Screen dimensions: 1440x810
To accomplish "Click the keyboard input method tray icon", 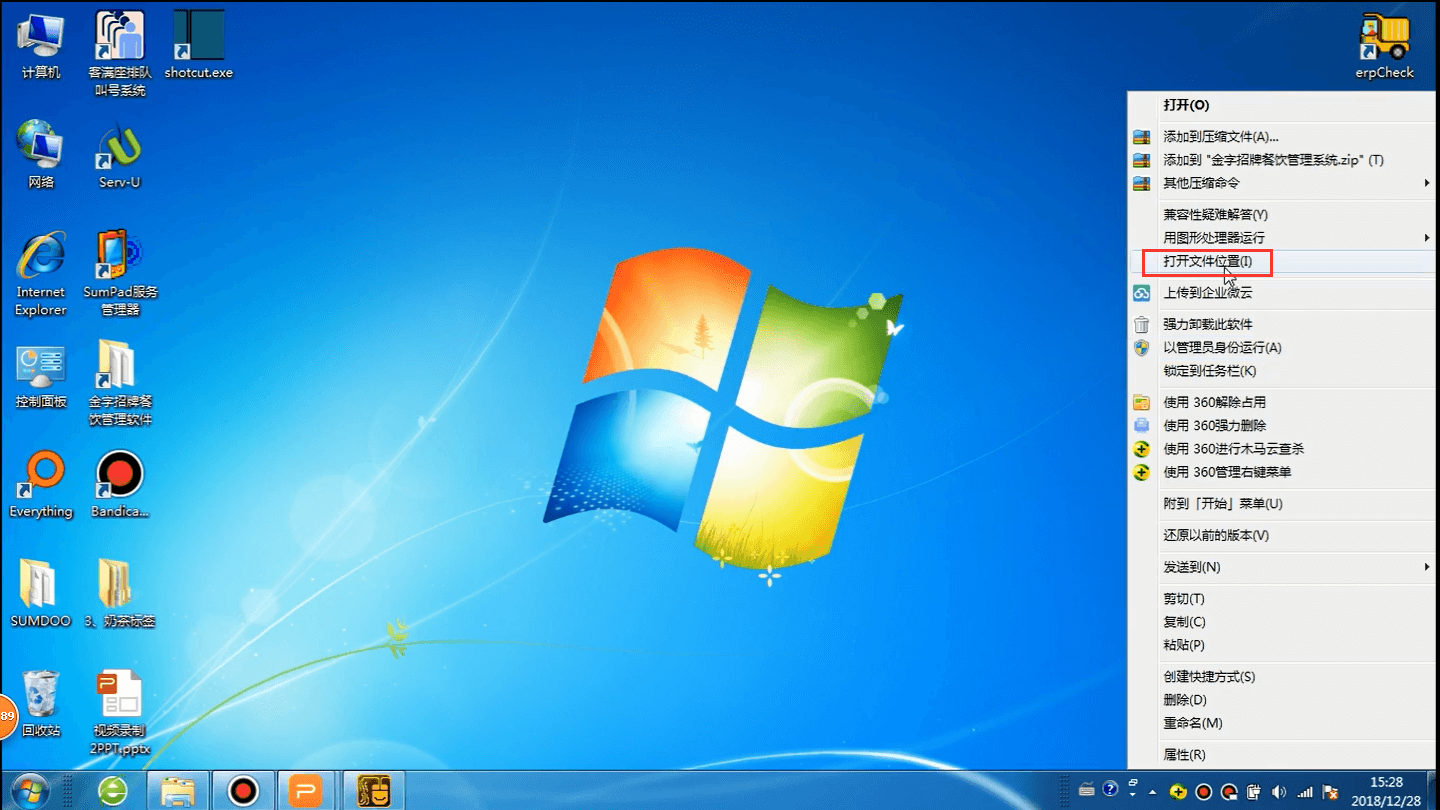I will [1087, 792].
